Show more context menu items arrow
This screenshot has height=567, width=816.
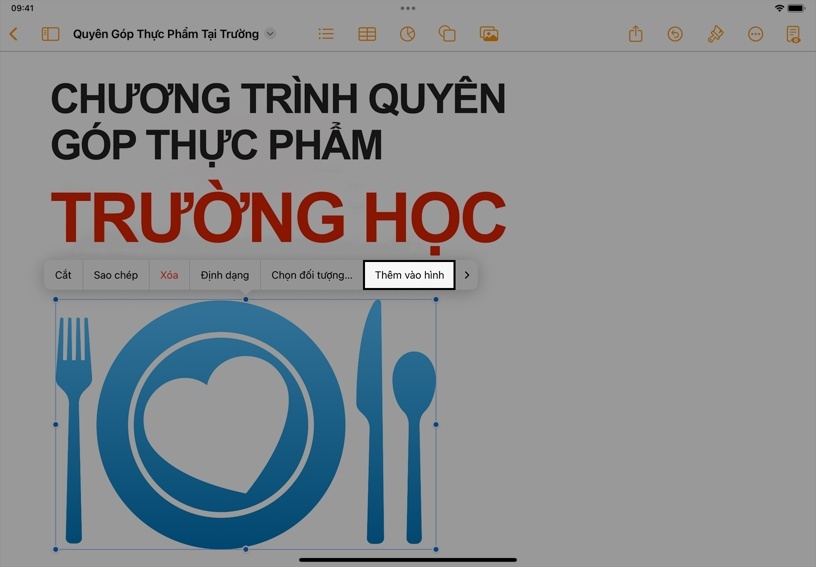click(467, 275)
